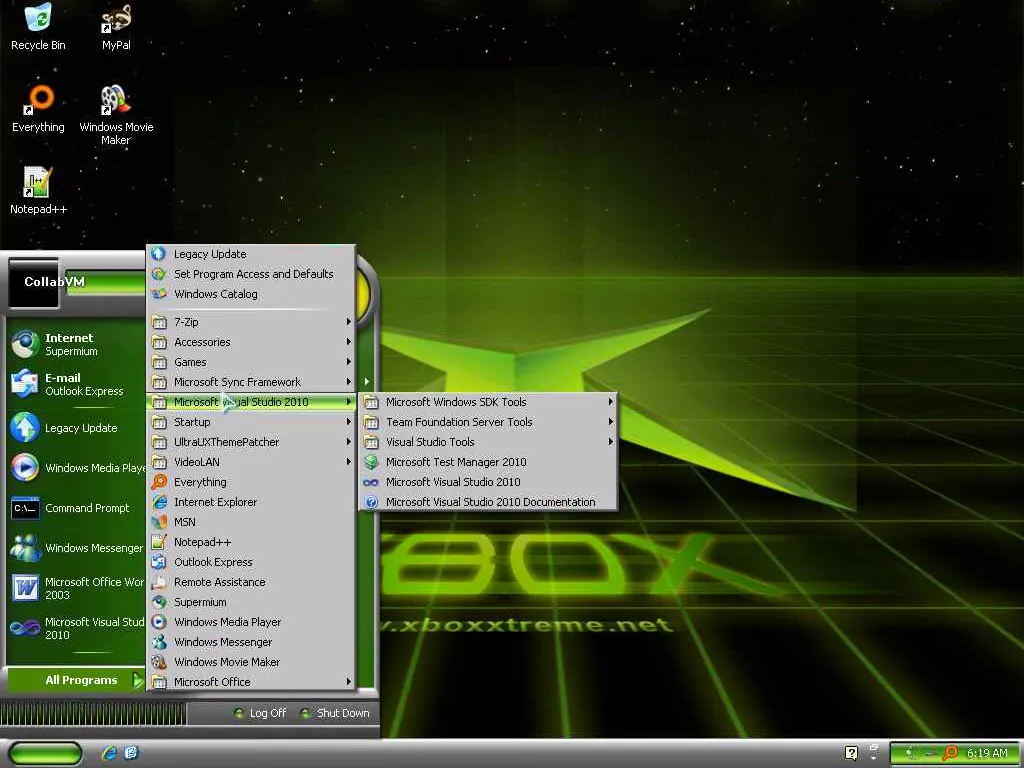Expand the Startup folder arrow

coord(349,422)
